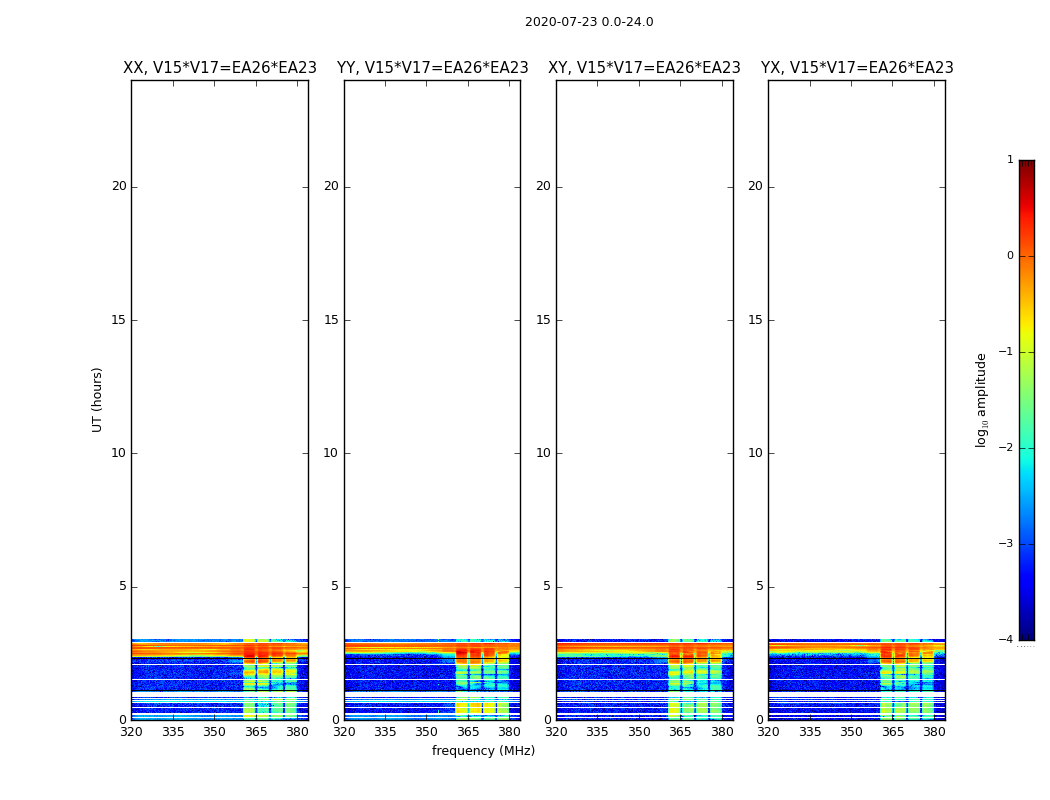Click the jet colorbar gradient strip
1050x800 pixels.
point(1027,400)
